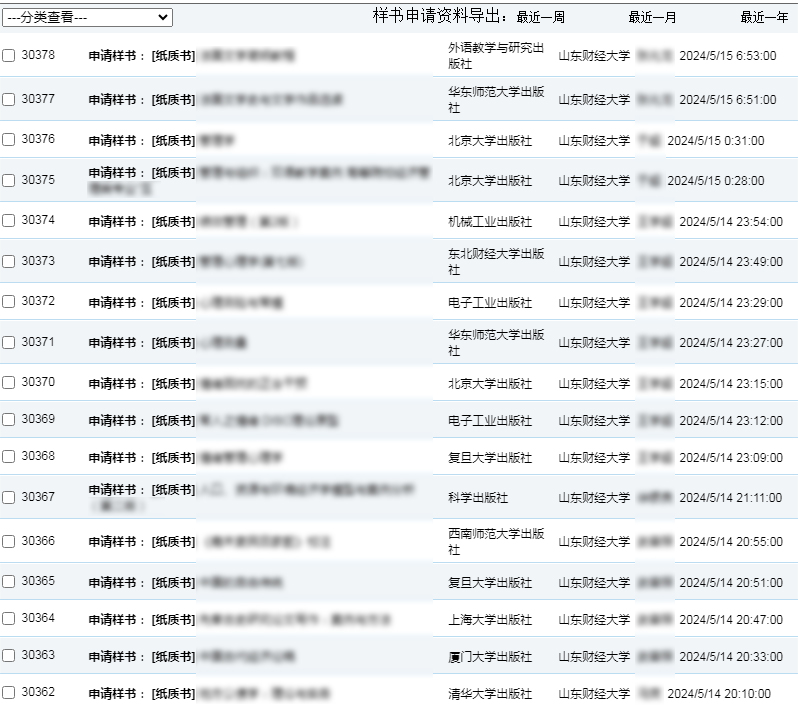Open the 分类查看 category dropdown
This screenshot has height=710, width=798.
(x=87, y=18)
